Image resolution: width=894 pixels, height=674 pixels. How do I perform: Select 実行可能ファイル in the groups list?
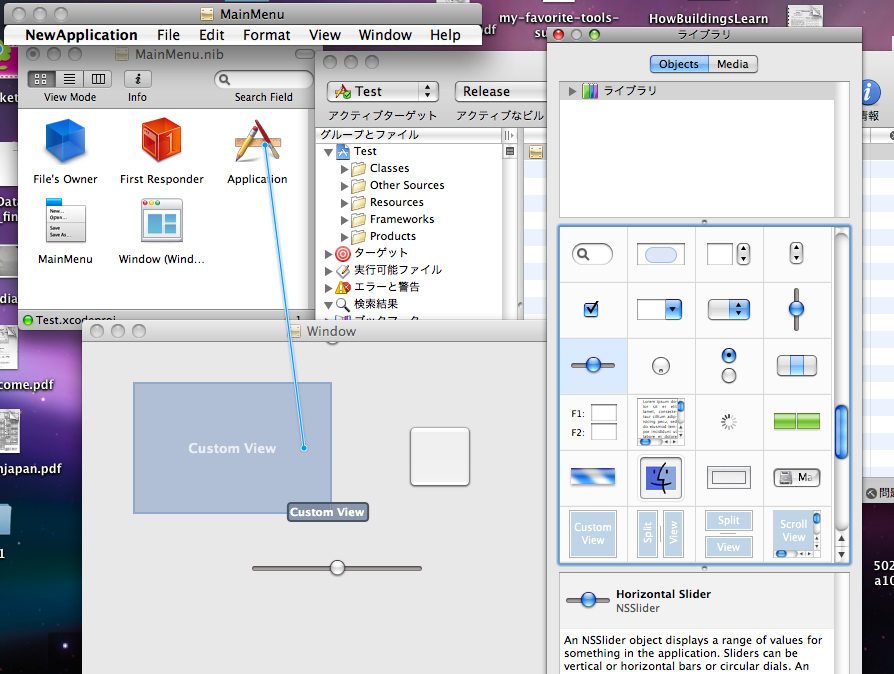[x=397, y=270]
